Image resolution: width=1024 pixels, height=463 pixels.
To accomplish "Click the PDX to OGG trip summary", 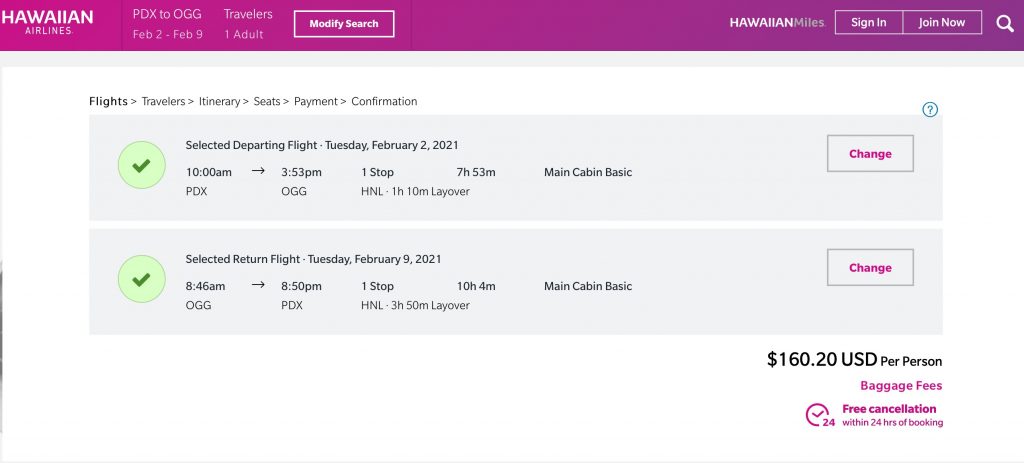I will click(x=168, y=16).
